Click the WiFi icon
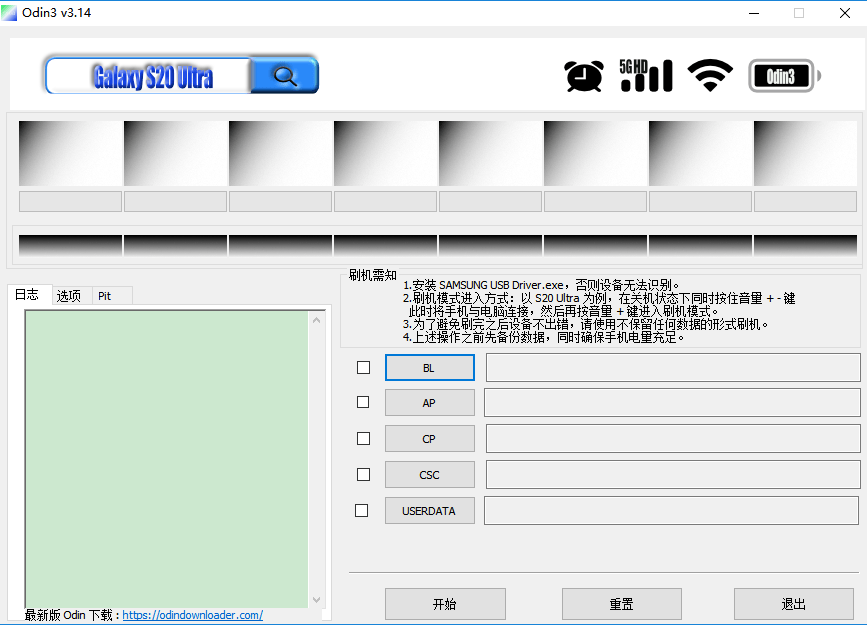 tap(710, 74)
